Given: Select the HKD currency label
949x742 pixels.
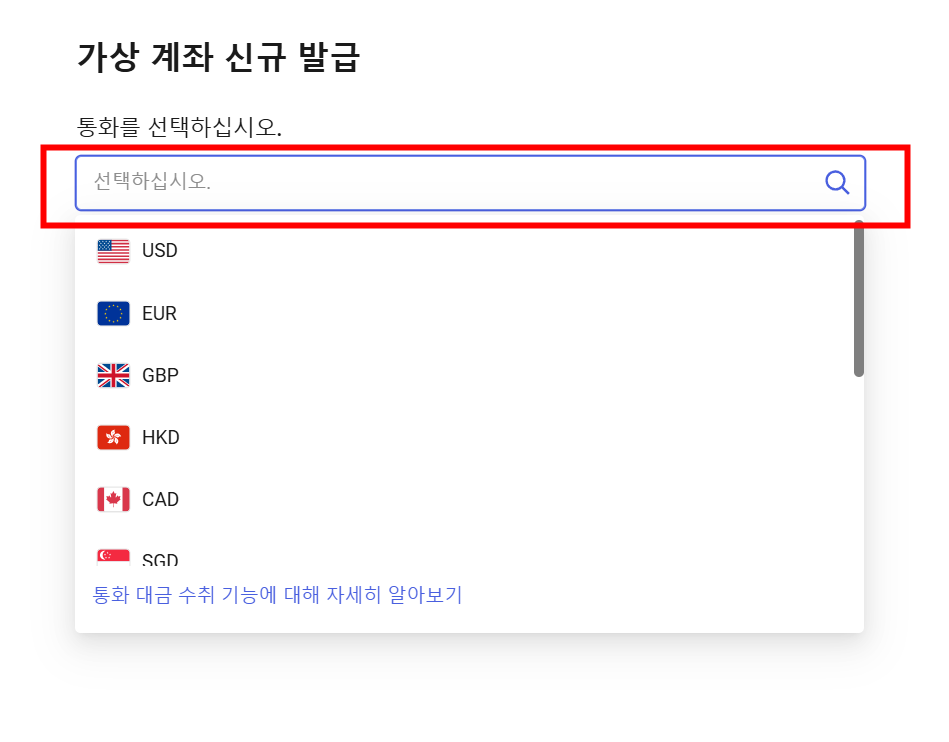Looking at the screenshot, I should coord(161,438).
